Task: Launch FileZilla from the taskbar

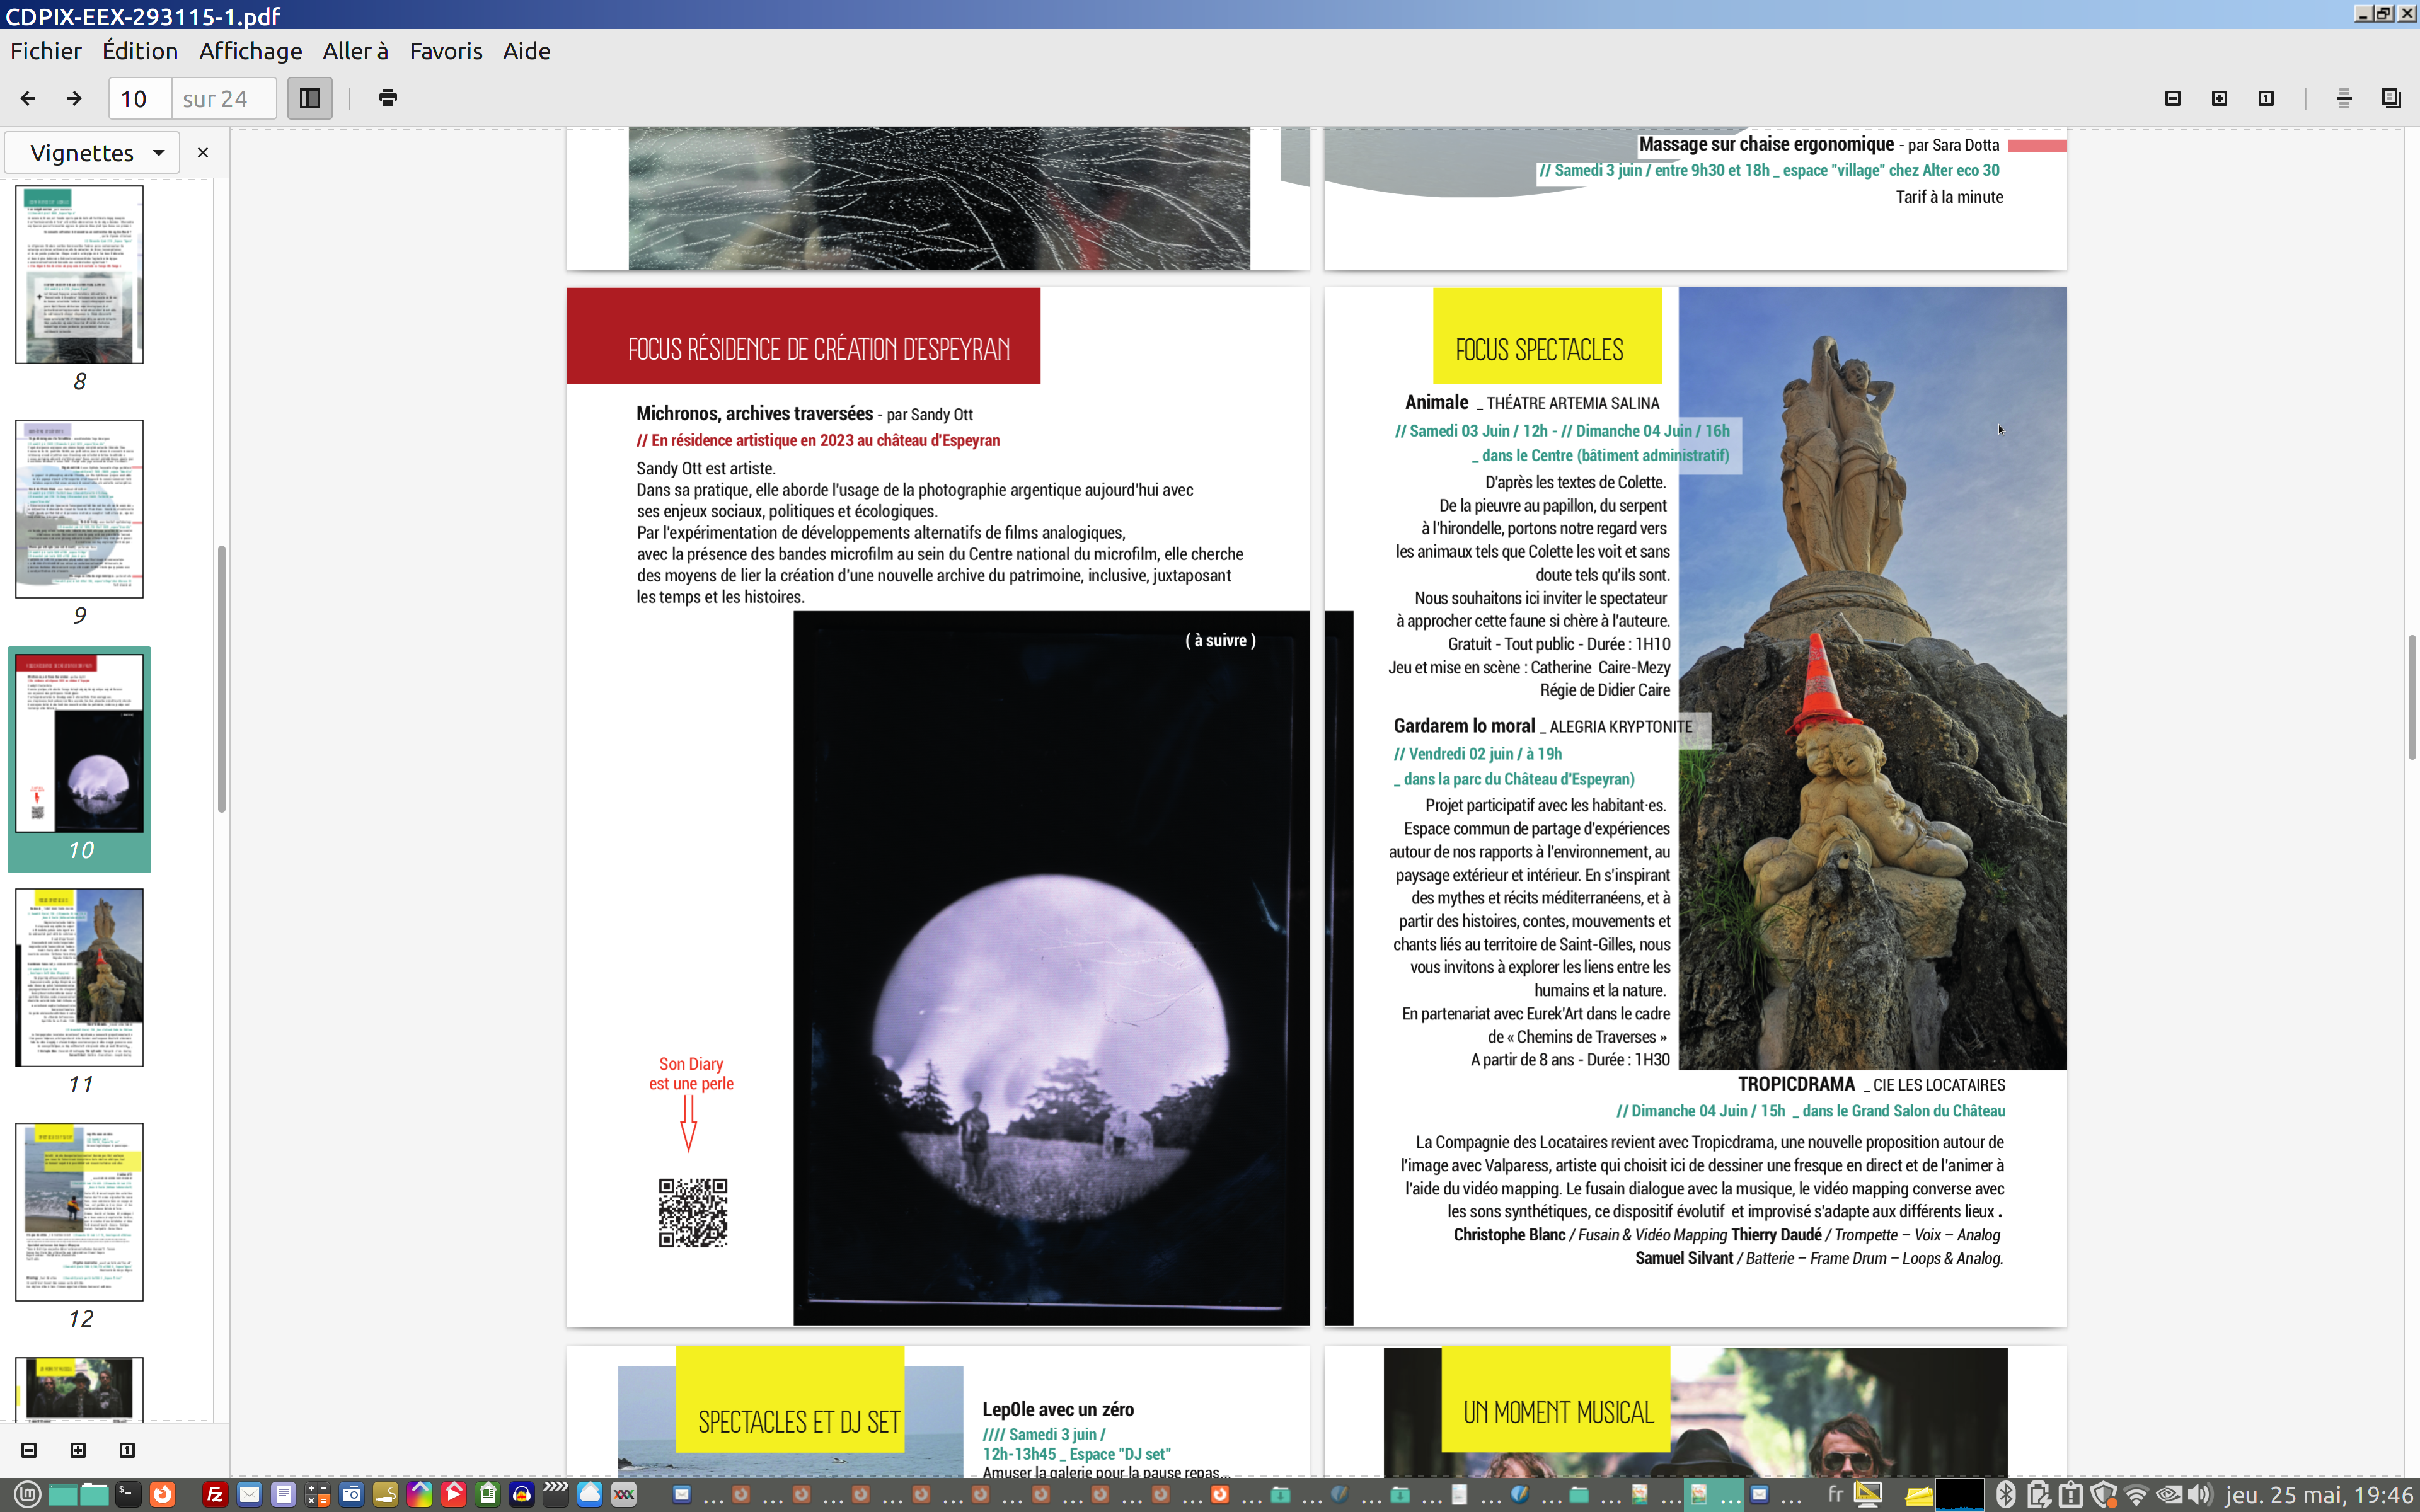Action: pos(215,1494)
